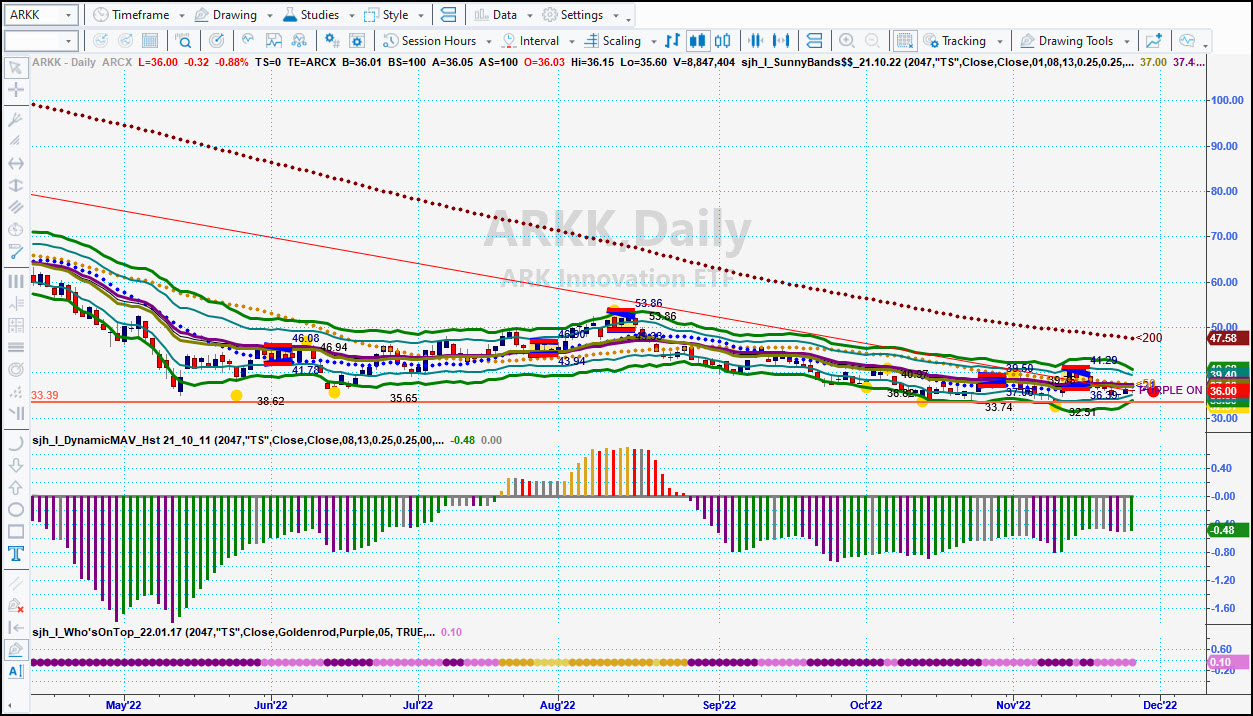Select the rectangle drawing tool
Image resolution: width=1253 pixels, height=716 pixels.
tap(16, 531)
